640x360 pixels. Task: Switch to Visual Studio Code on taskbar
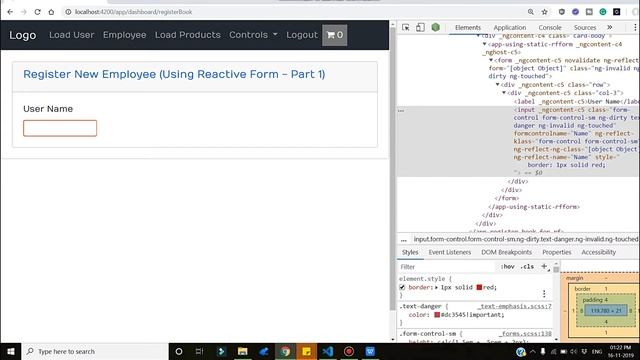point(327,351)
